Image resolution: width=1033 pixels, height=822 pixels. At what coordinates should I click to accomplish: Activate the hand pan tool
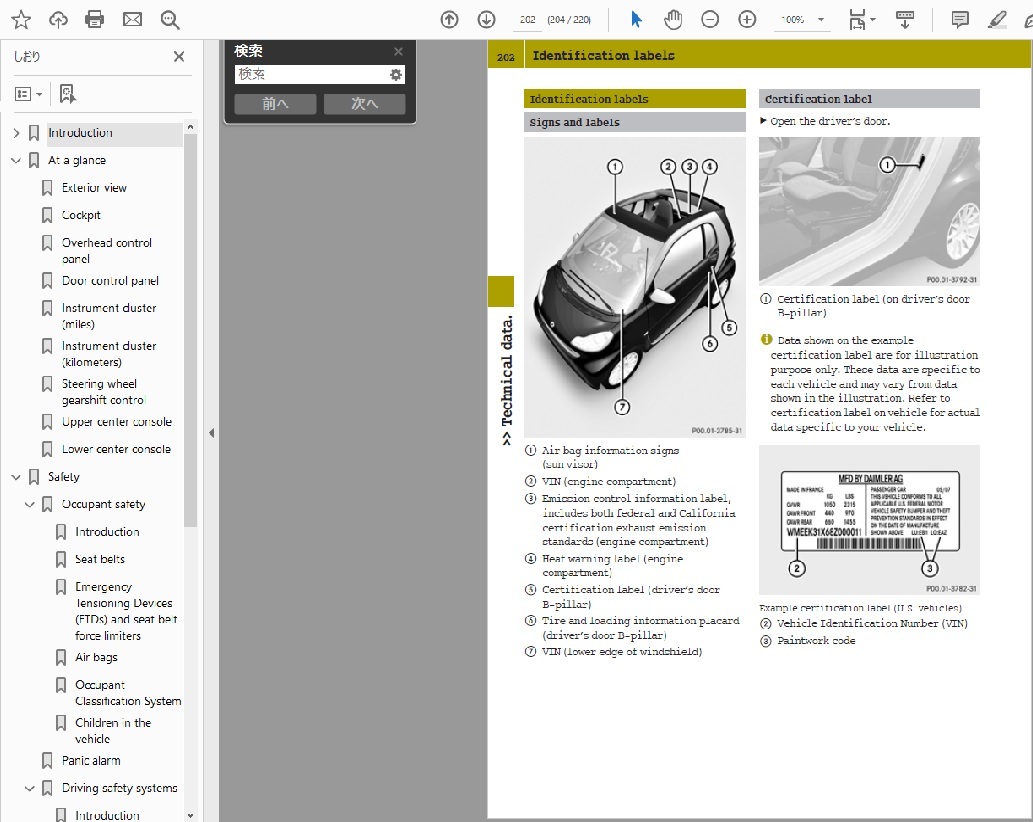pyautogui.click(x=673, y=19)
